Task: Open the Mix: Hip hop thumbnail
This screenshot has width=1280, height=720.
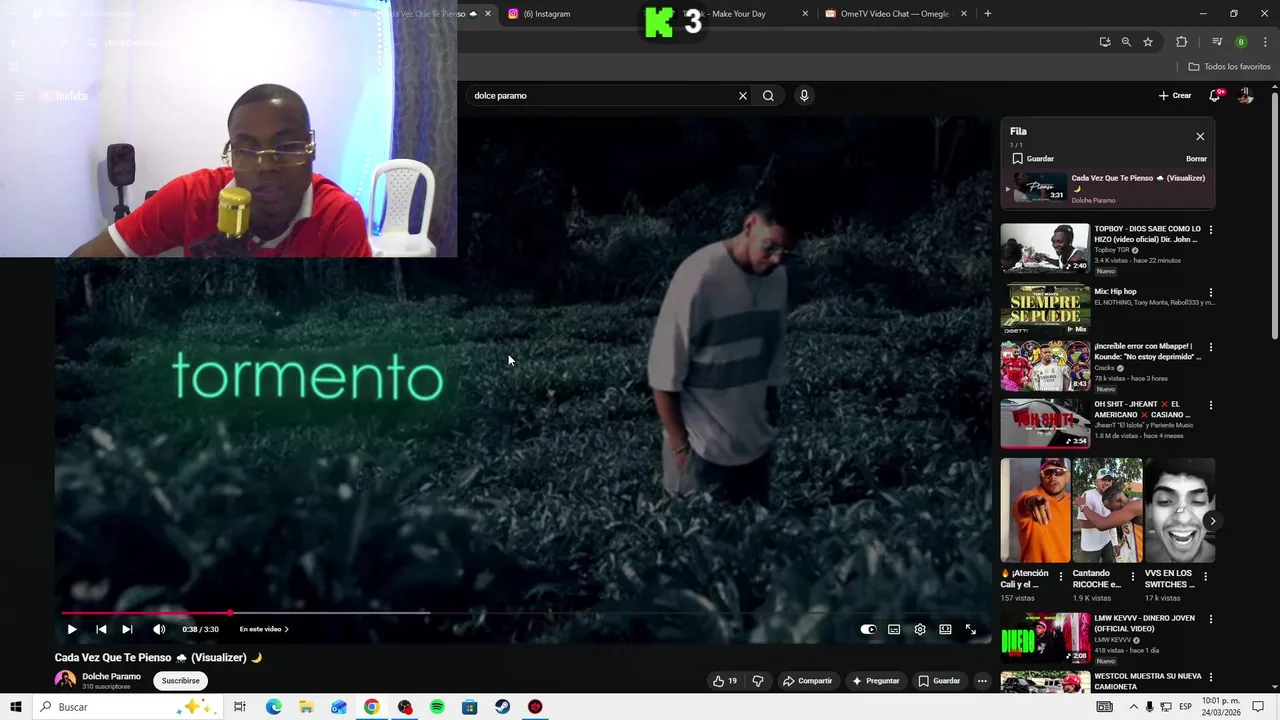Action: pyautogui.click(x=1045, y=310)
